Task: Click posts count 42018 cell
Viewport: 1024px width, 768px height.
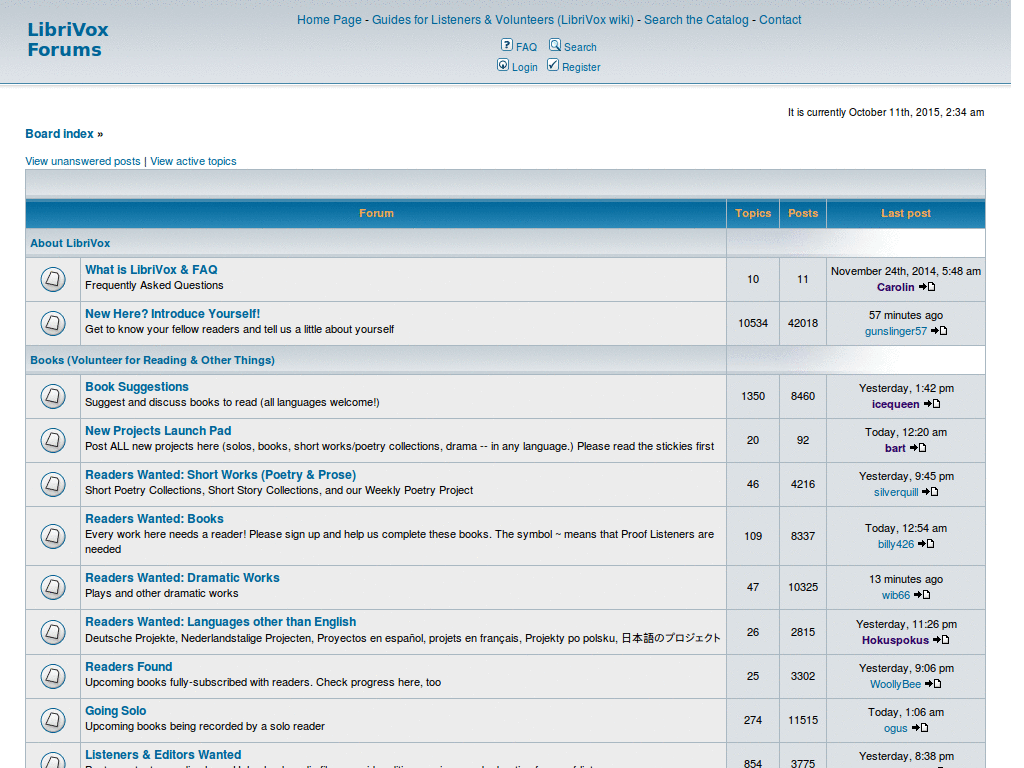Action: point(803,323)
